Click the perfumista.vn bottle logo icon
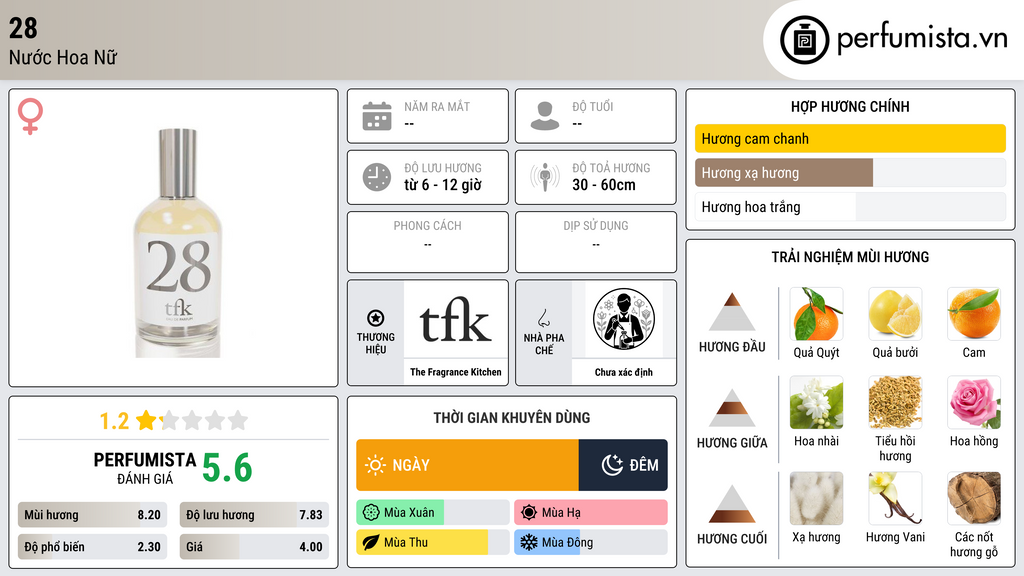 (804, 40)
